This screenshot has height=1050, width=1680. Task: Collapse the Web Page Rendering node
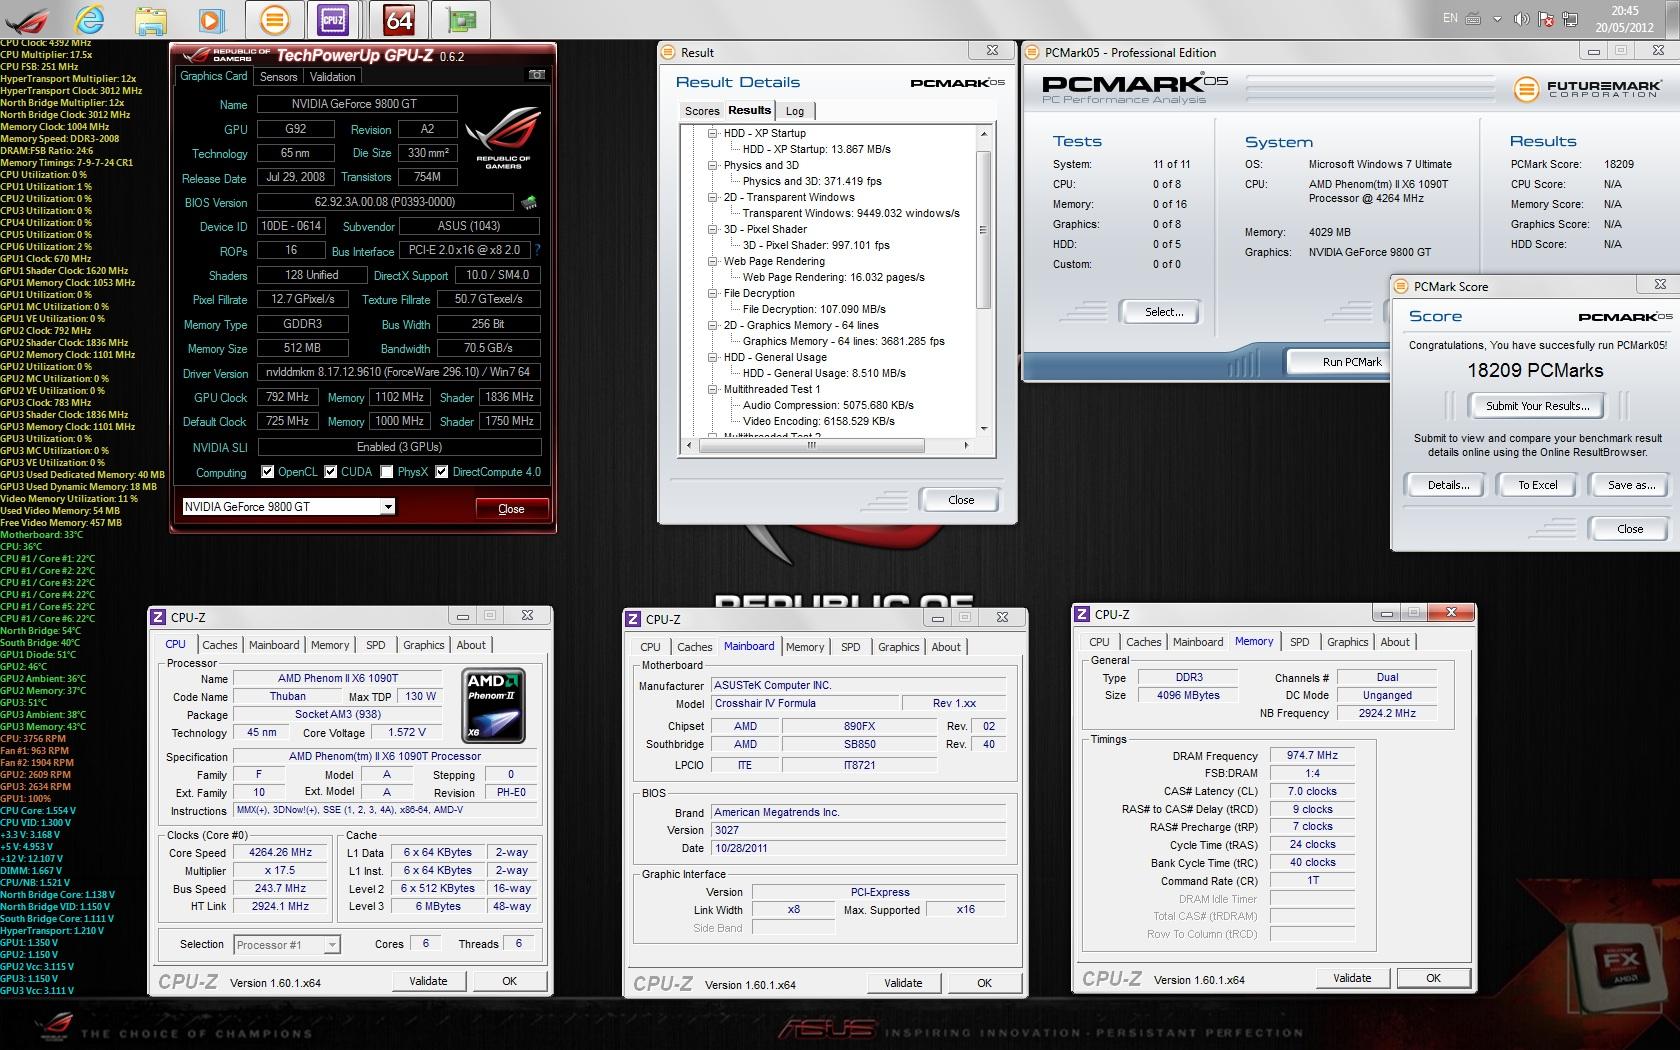713,261
